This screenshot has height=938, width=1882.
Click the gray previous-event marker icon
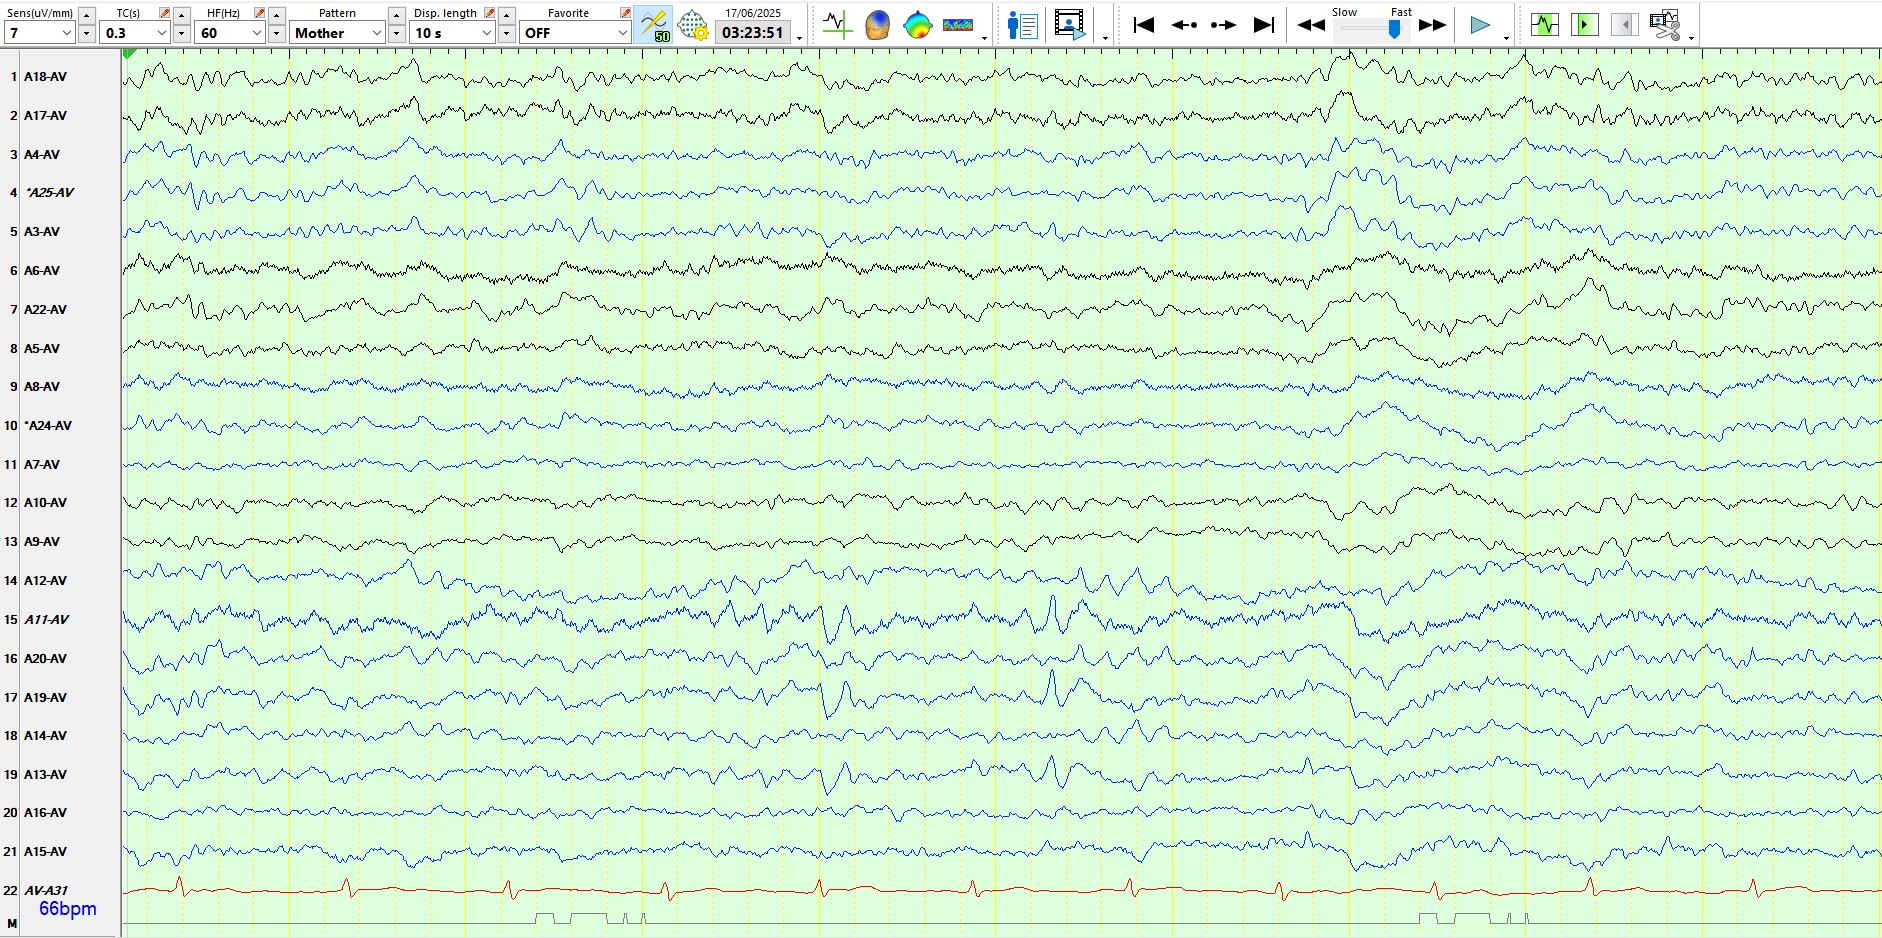click(1624, 24)
